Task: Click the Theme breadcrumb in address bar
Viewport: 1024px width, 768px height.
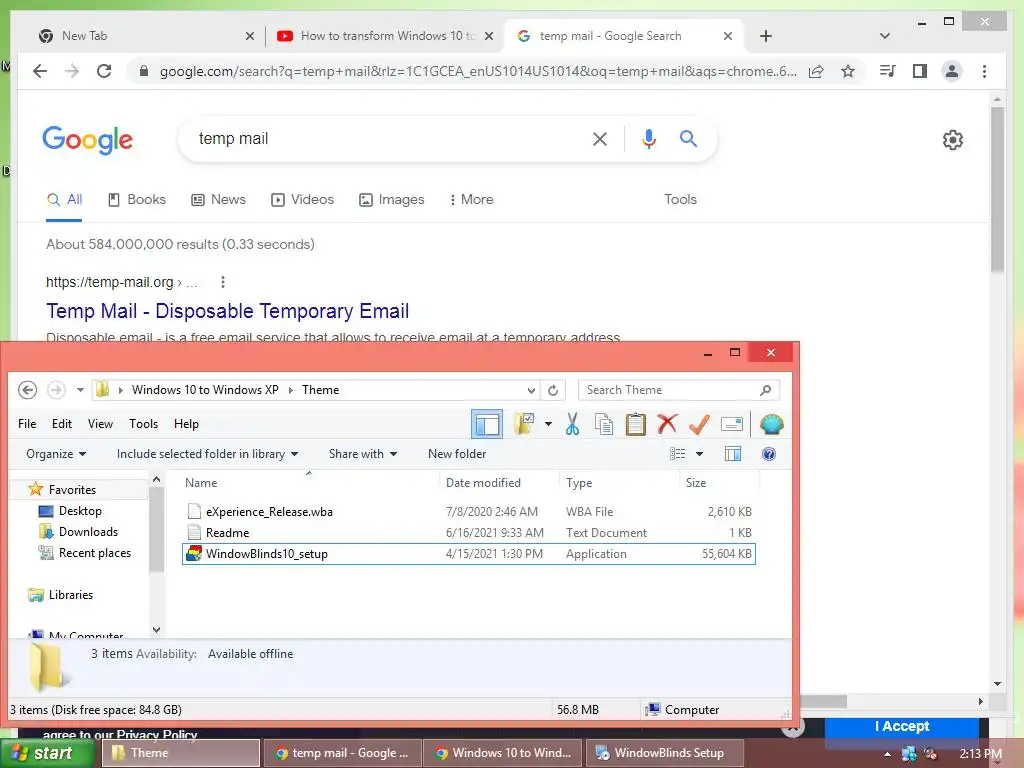Action: [x=321, y=390]
